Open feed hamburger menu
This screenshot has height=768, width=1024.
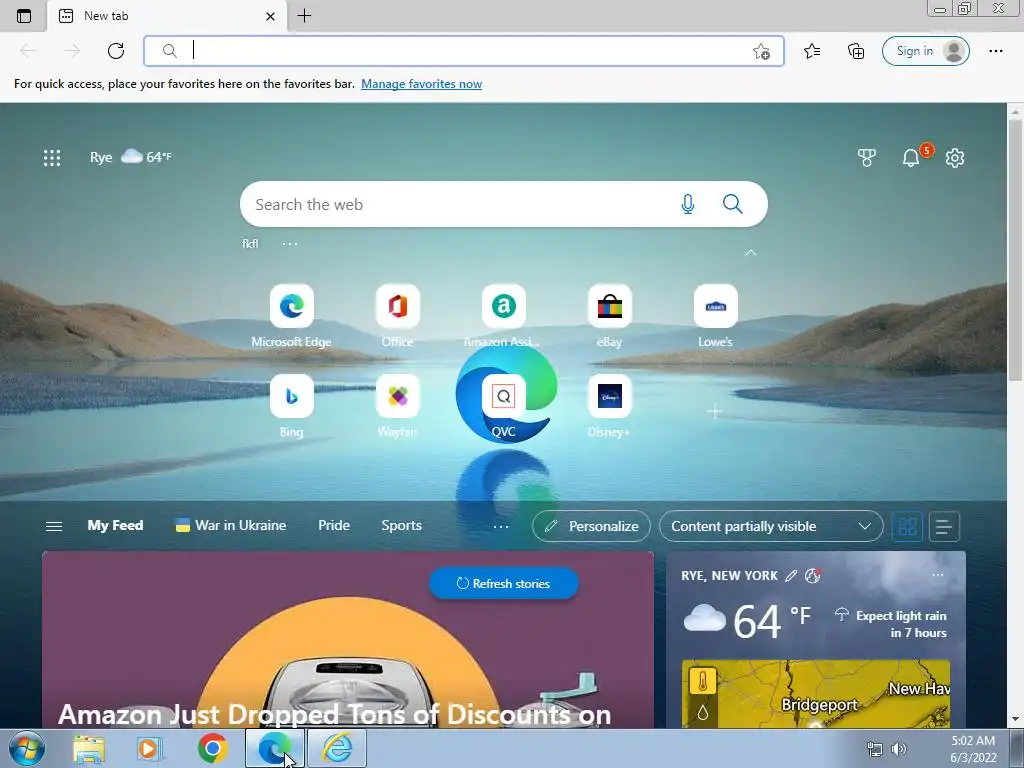click(x=54, y=526)
